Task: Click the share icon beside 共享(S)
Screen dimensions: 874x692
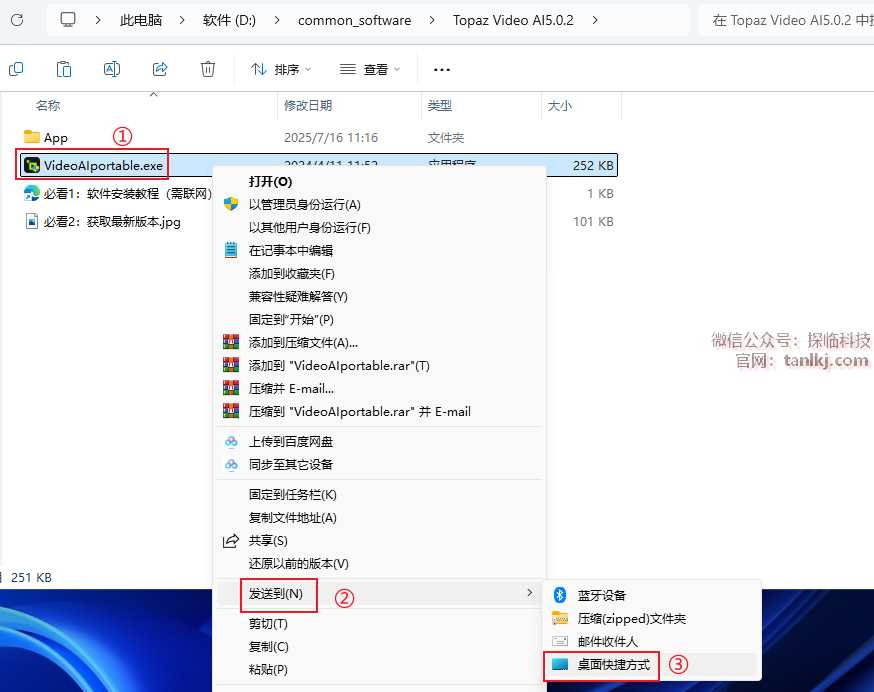Action: tap(231, 540)
